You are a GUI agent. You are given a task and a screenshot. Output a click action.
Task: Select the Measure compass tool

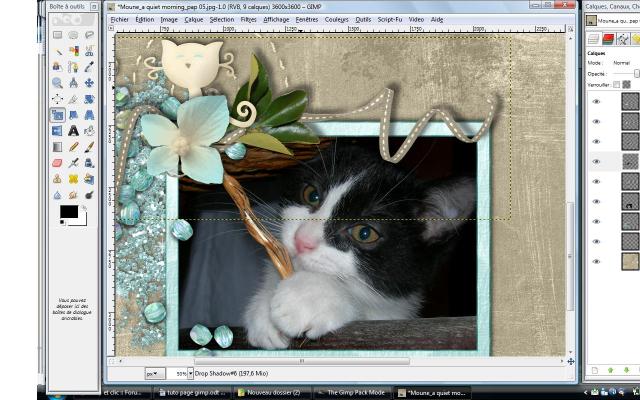click(x=73, y=83)
